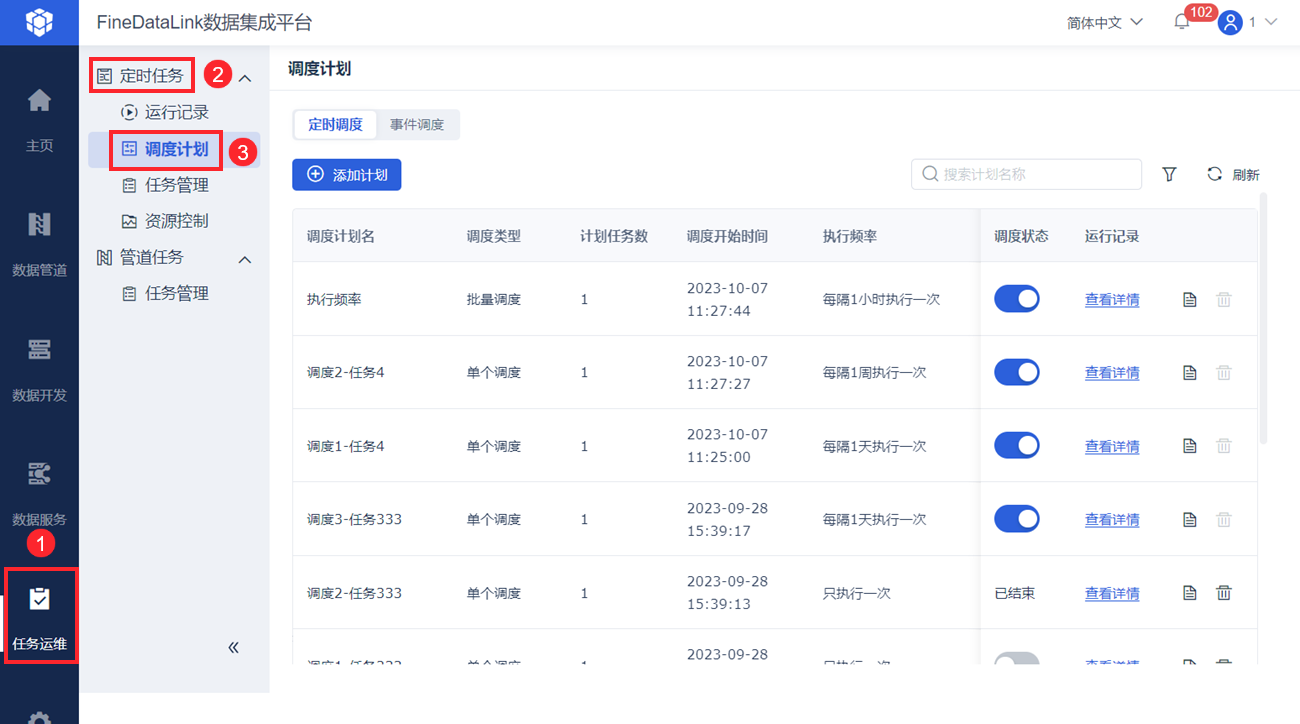Click the 只执行一次 cell for 调度2-任务333
Image resolution: width=1300 pixels, height=724 pixels.
pos(857,593)
